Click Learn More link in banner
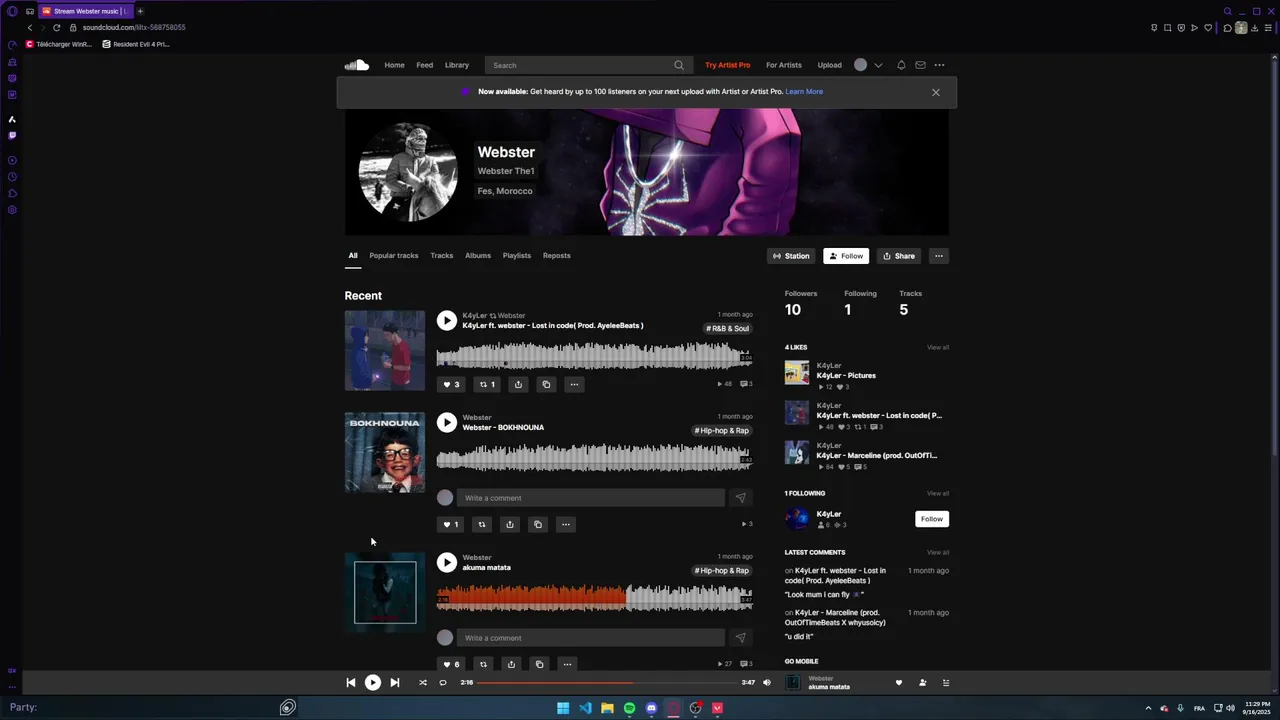This screenshot has height=720, width=1280. coord(804,92)
